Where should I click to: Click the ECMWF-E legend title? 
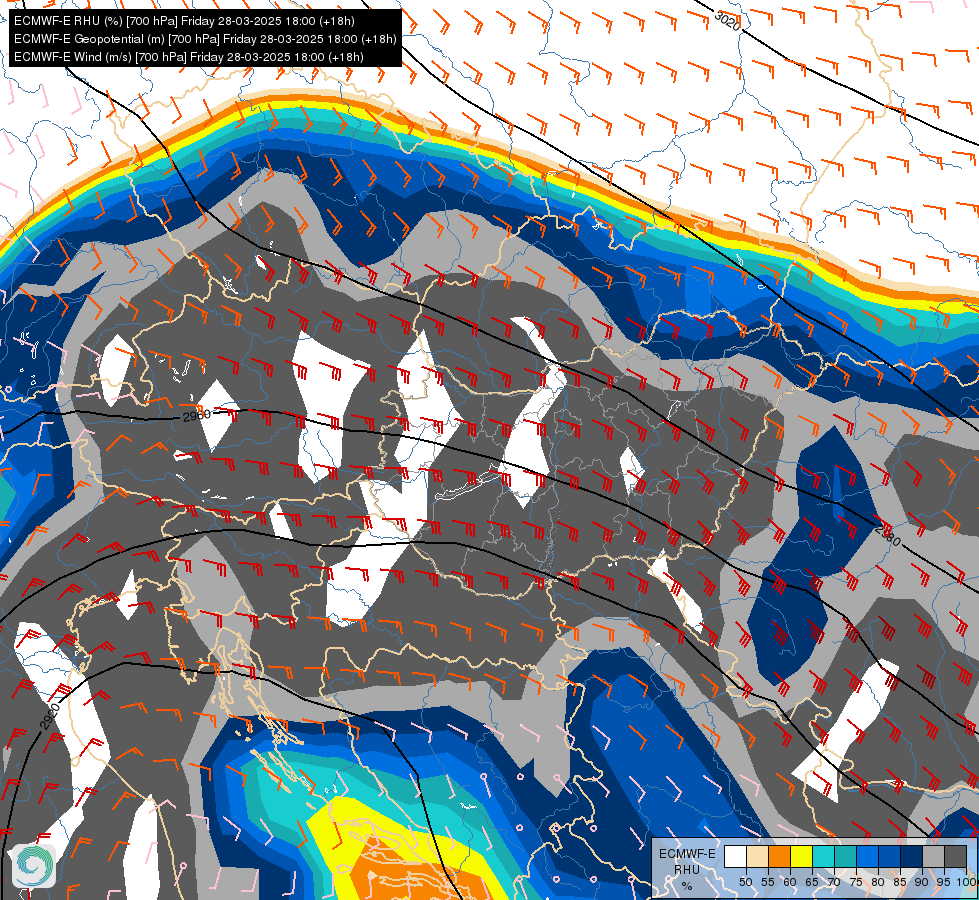[x=687, y=854]
